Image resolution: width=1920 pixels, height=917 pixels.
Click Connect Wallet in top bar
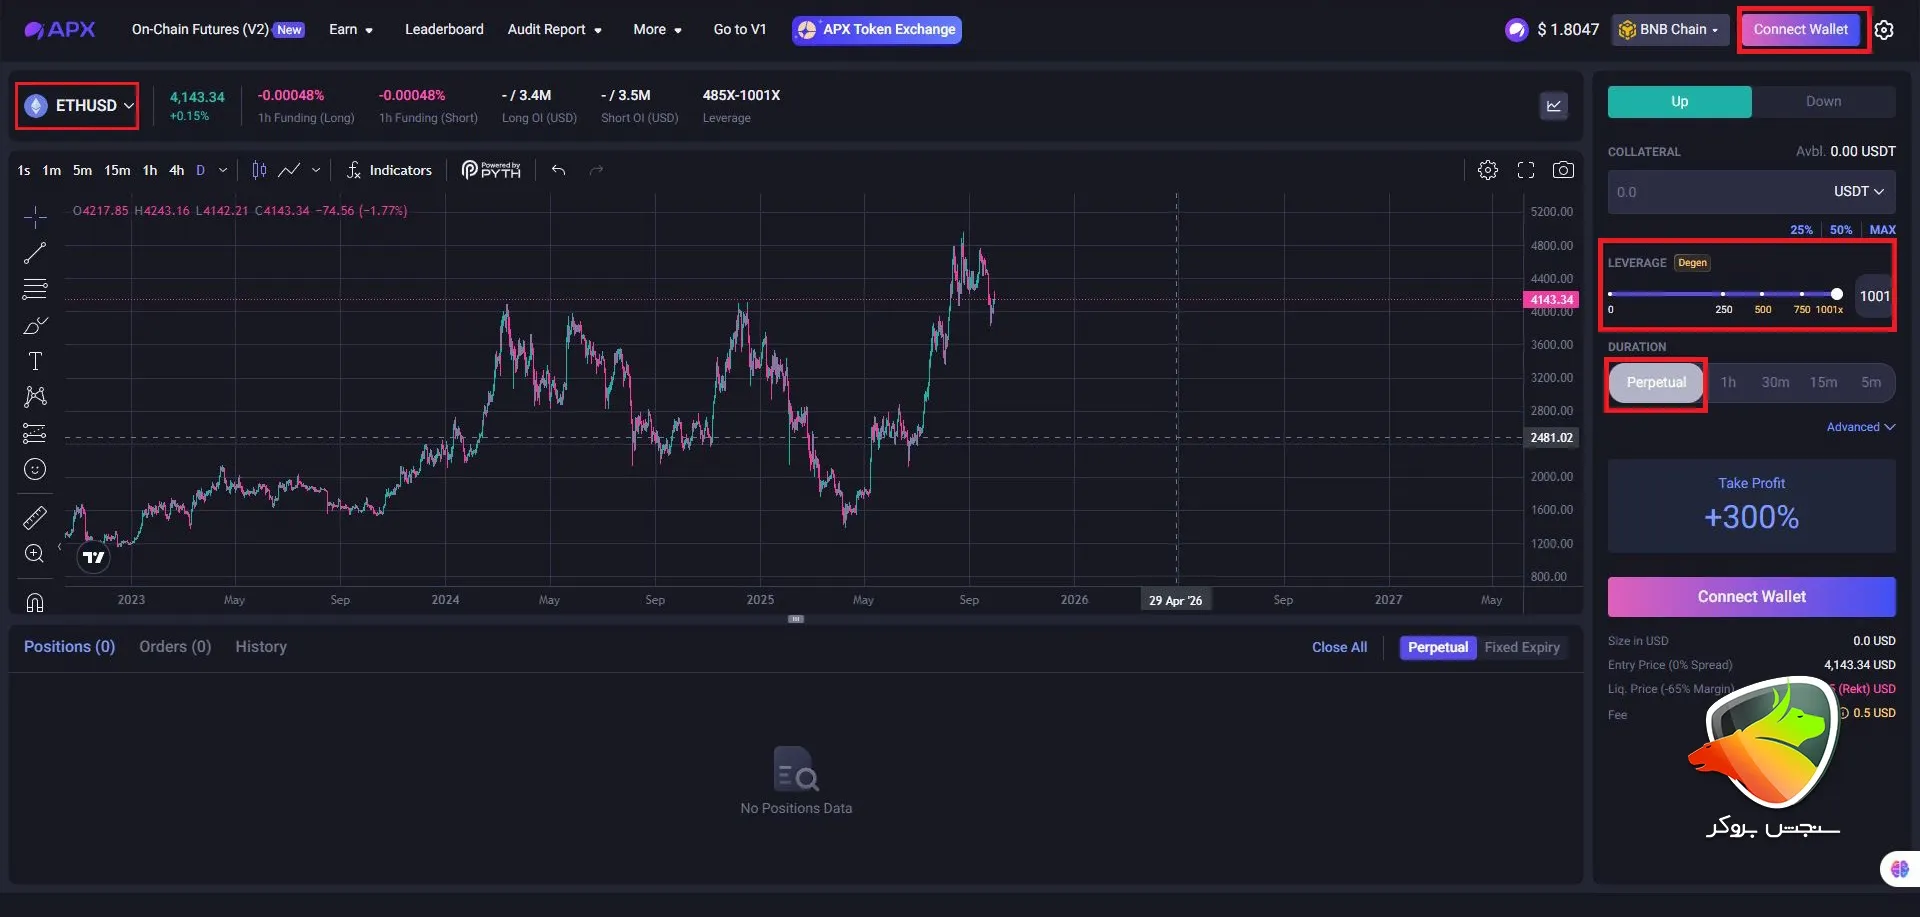[x=1800, y=30]
